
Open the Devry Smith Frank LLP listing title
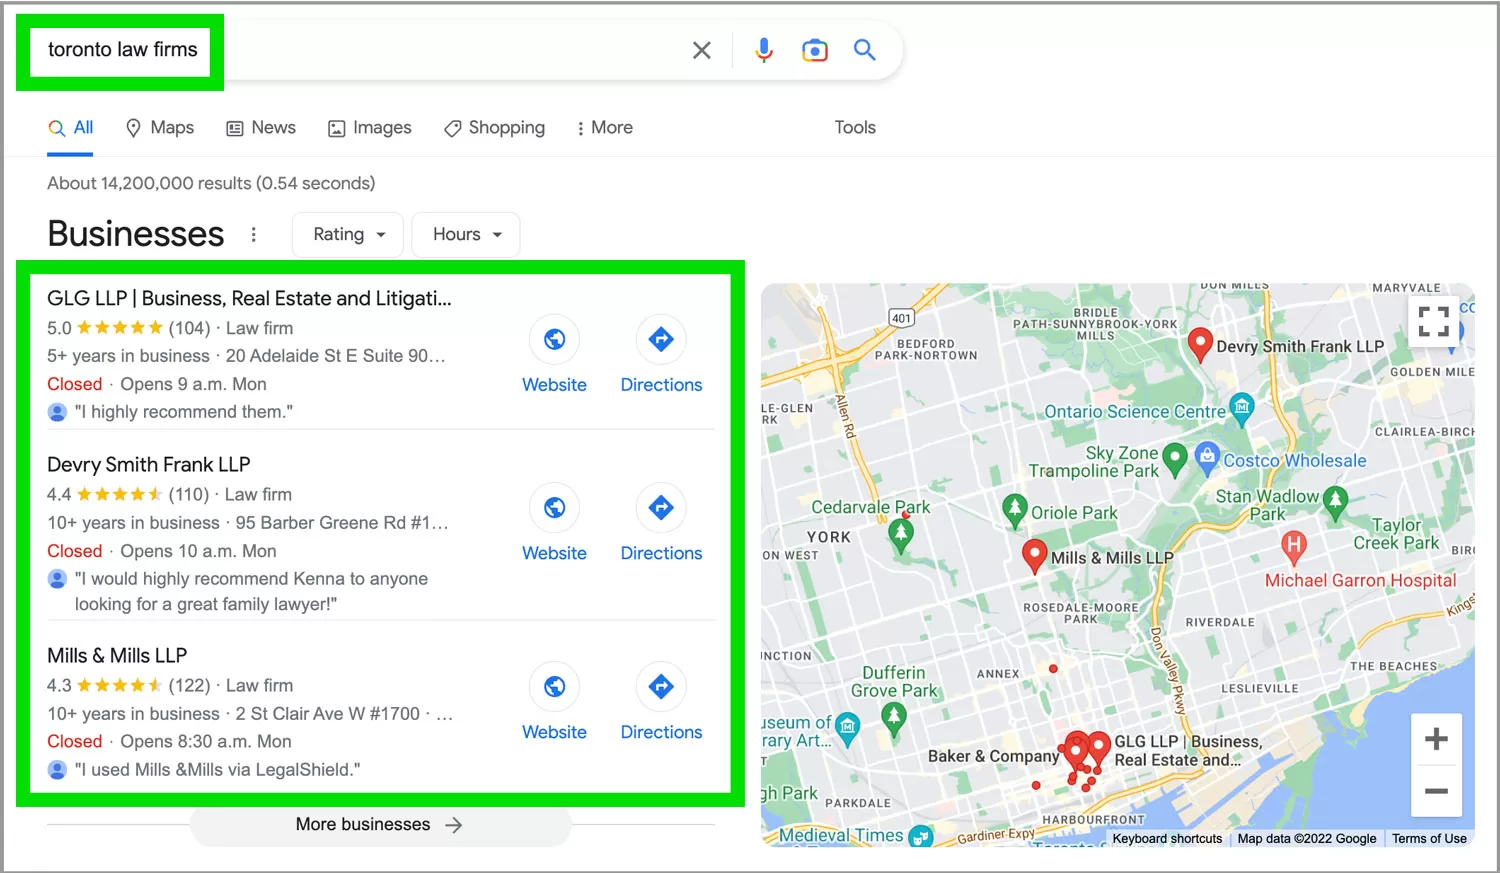149,464
